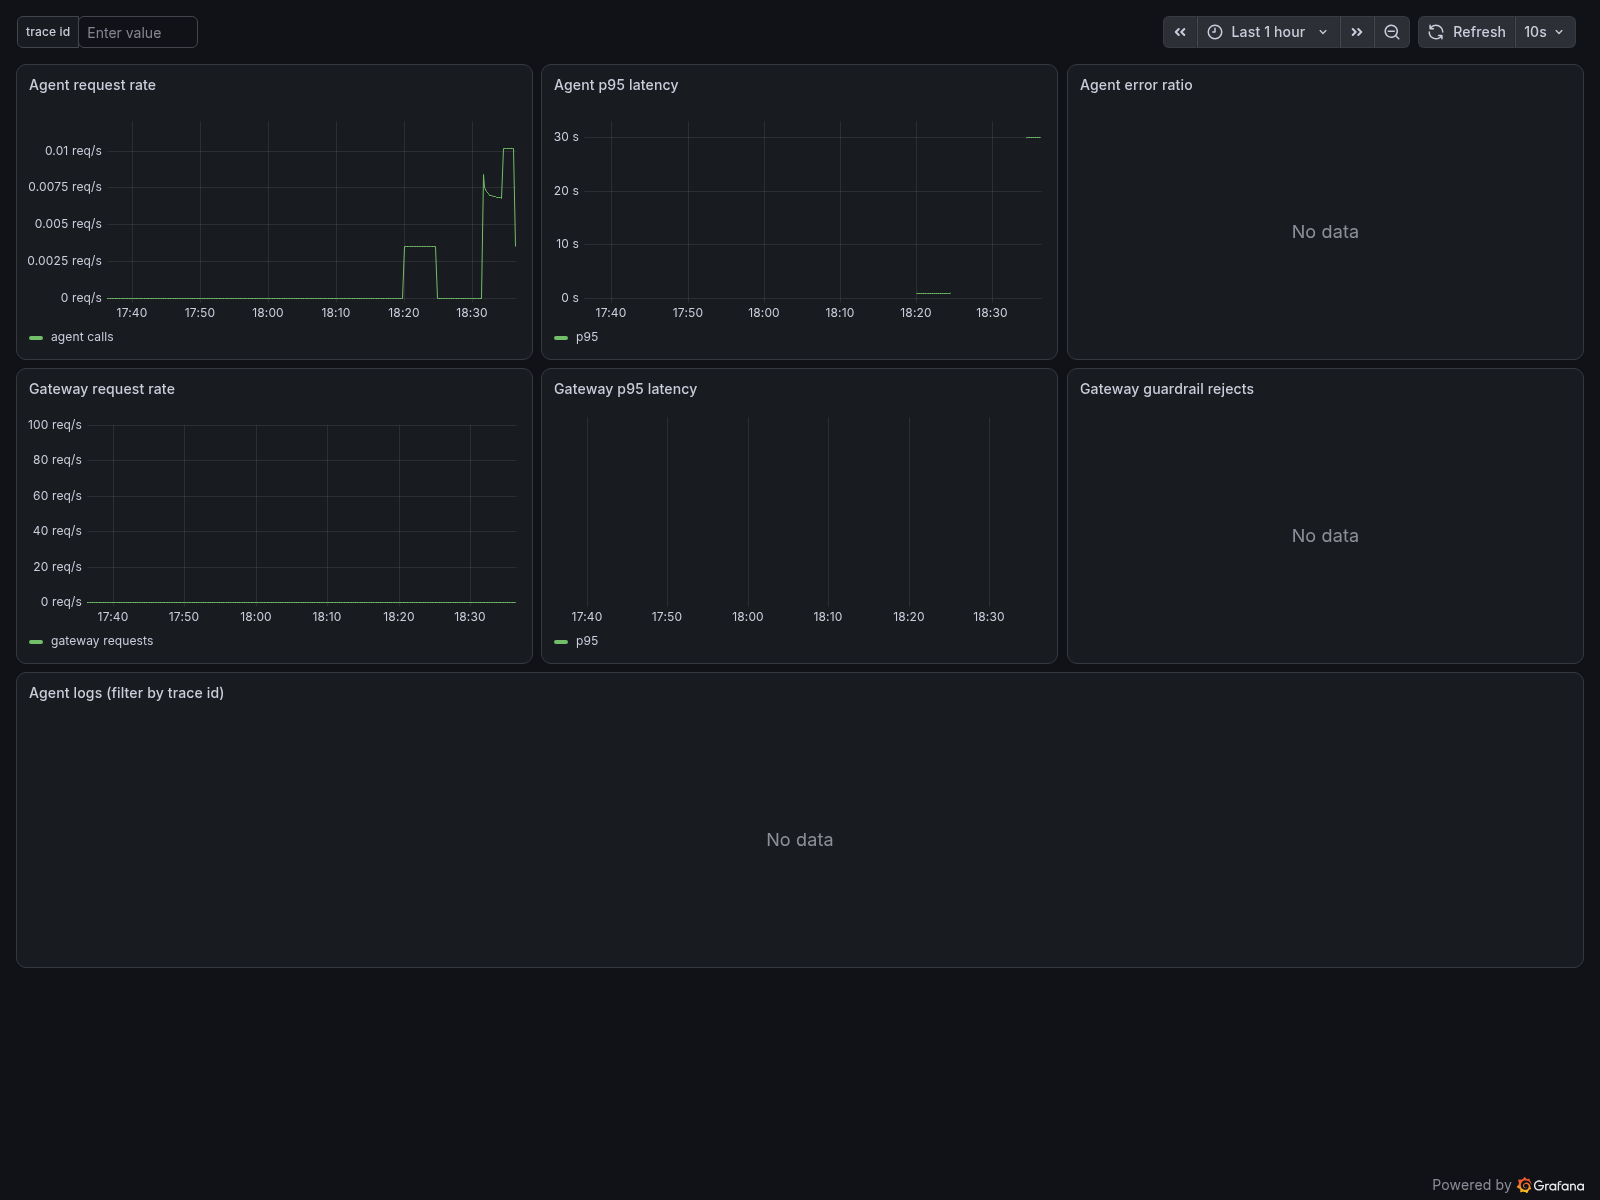Viewport: 1600px width, 1200px height.
Task: Focus the trace id input field
Action: (x=138, y=32)
